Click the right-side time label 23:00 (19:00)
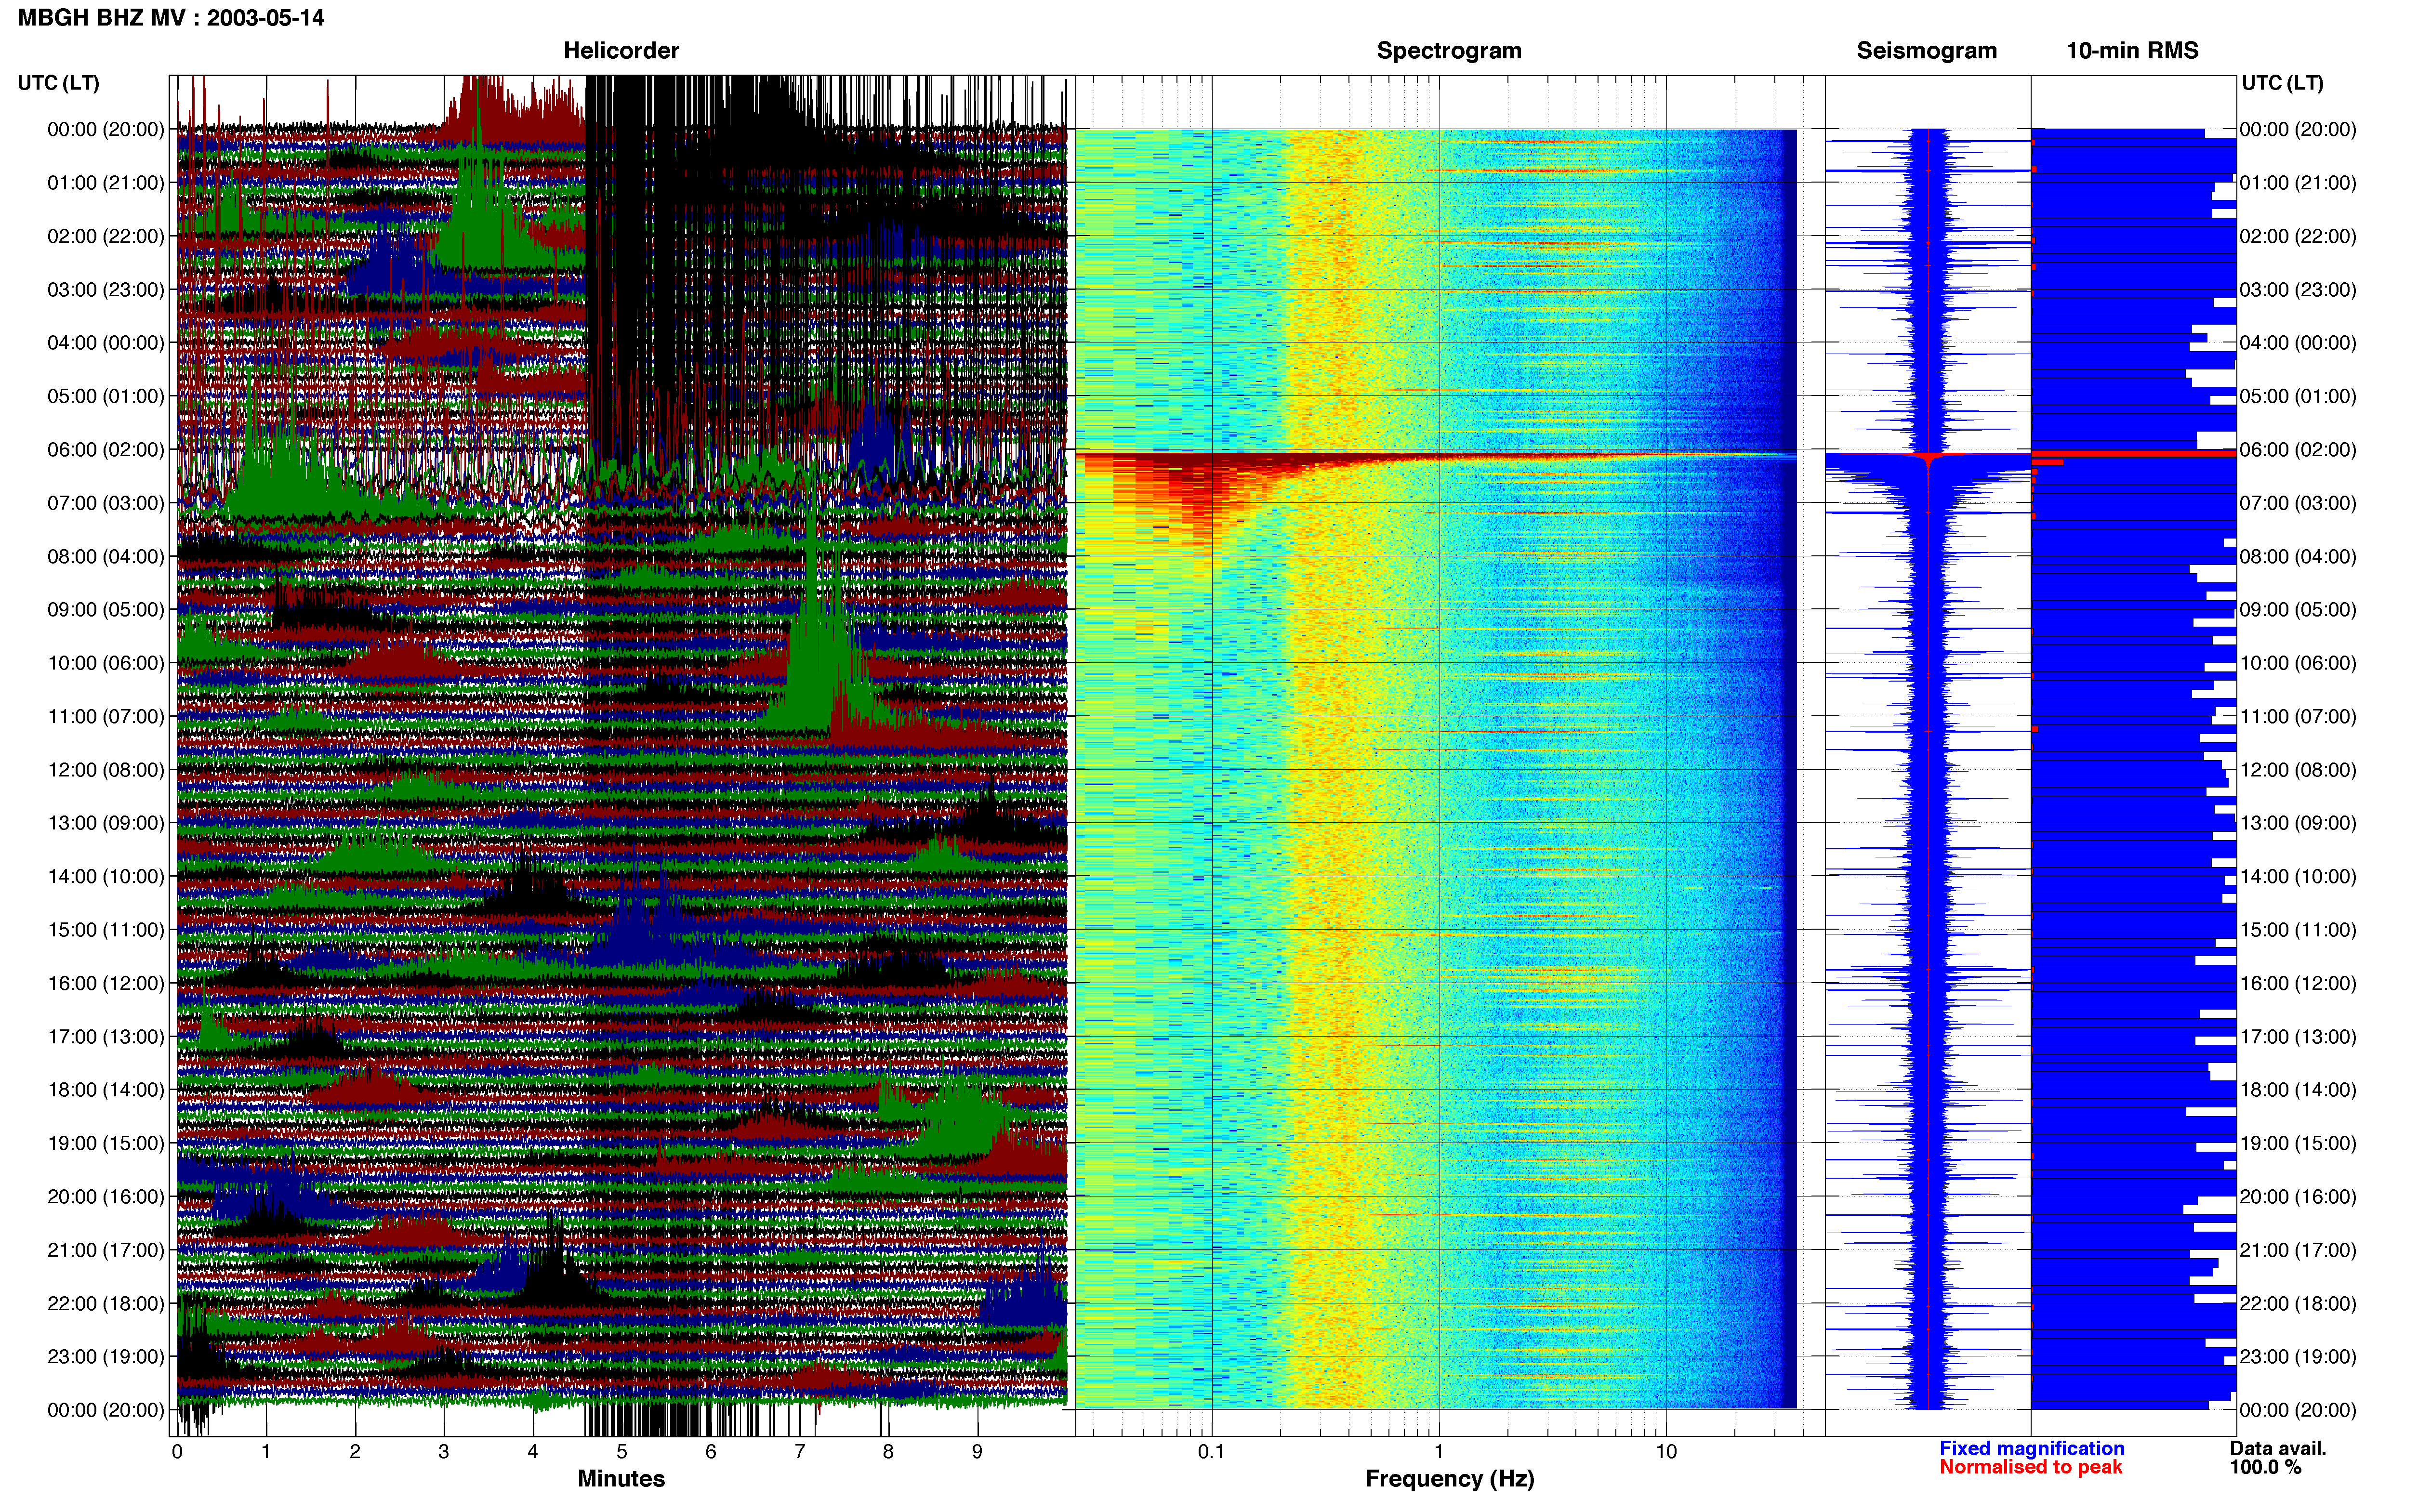Screen dimensions: 2418x1512 coord(2298,1356)
